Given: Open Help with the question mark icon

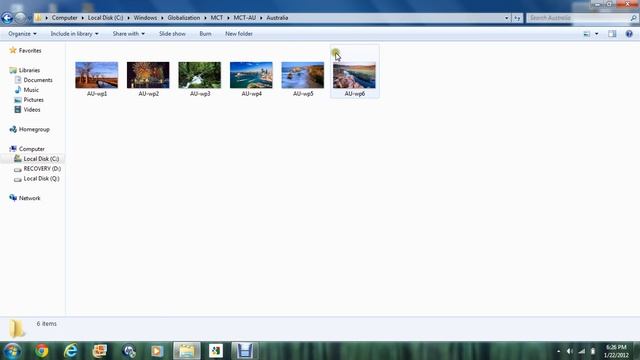Looking at the screenshot, I should coord(629,34).
